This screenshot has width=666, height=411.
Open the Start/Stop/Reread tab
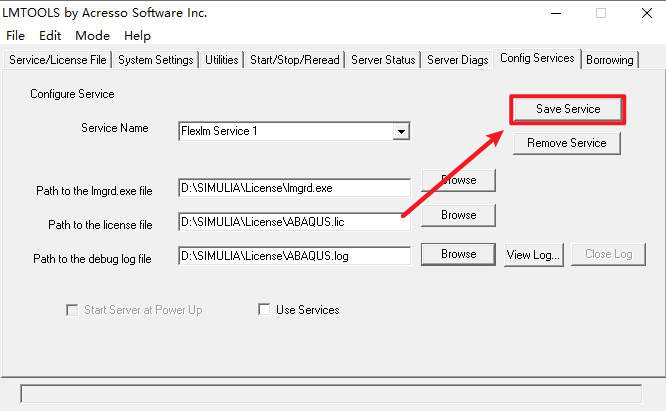pyautogui.click(x=294, y=60)
